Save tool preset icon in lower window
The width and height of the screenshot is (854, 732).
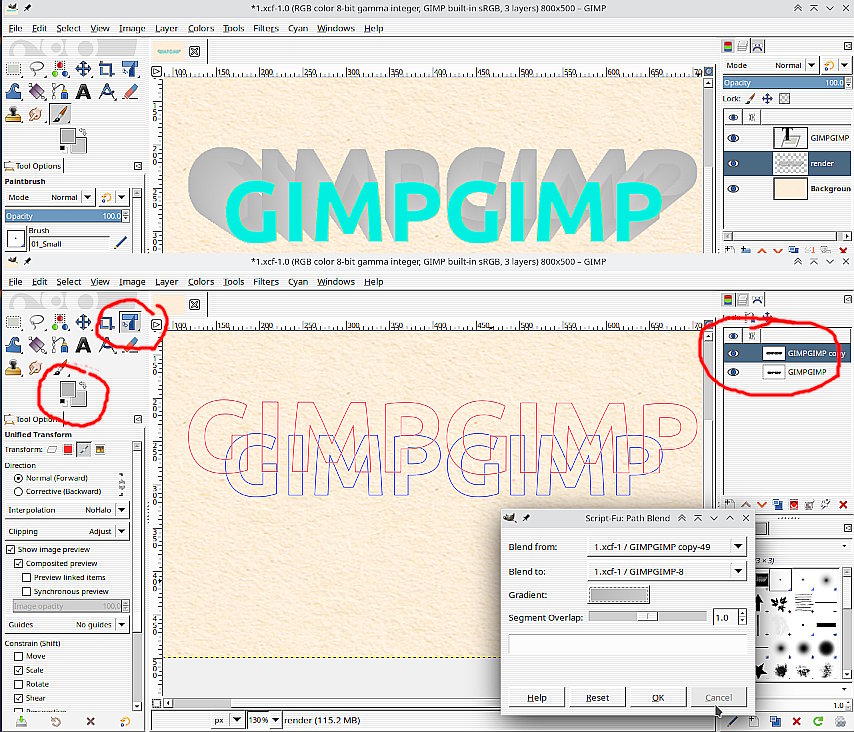pos(21,722)
